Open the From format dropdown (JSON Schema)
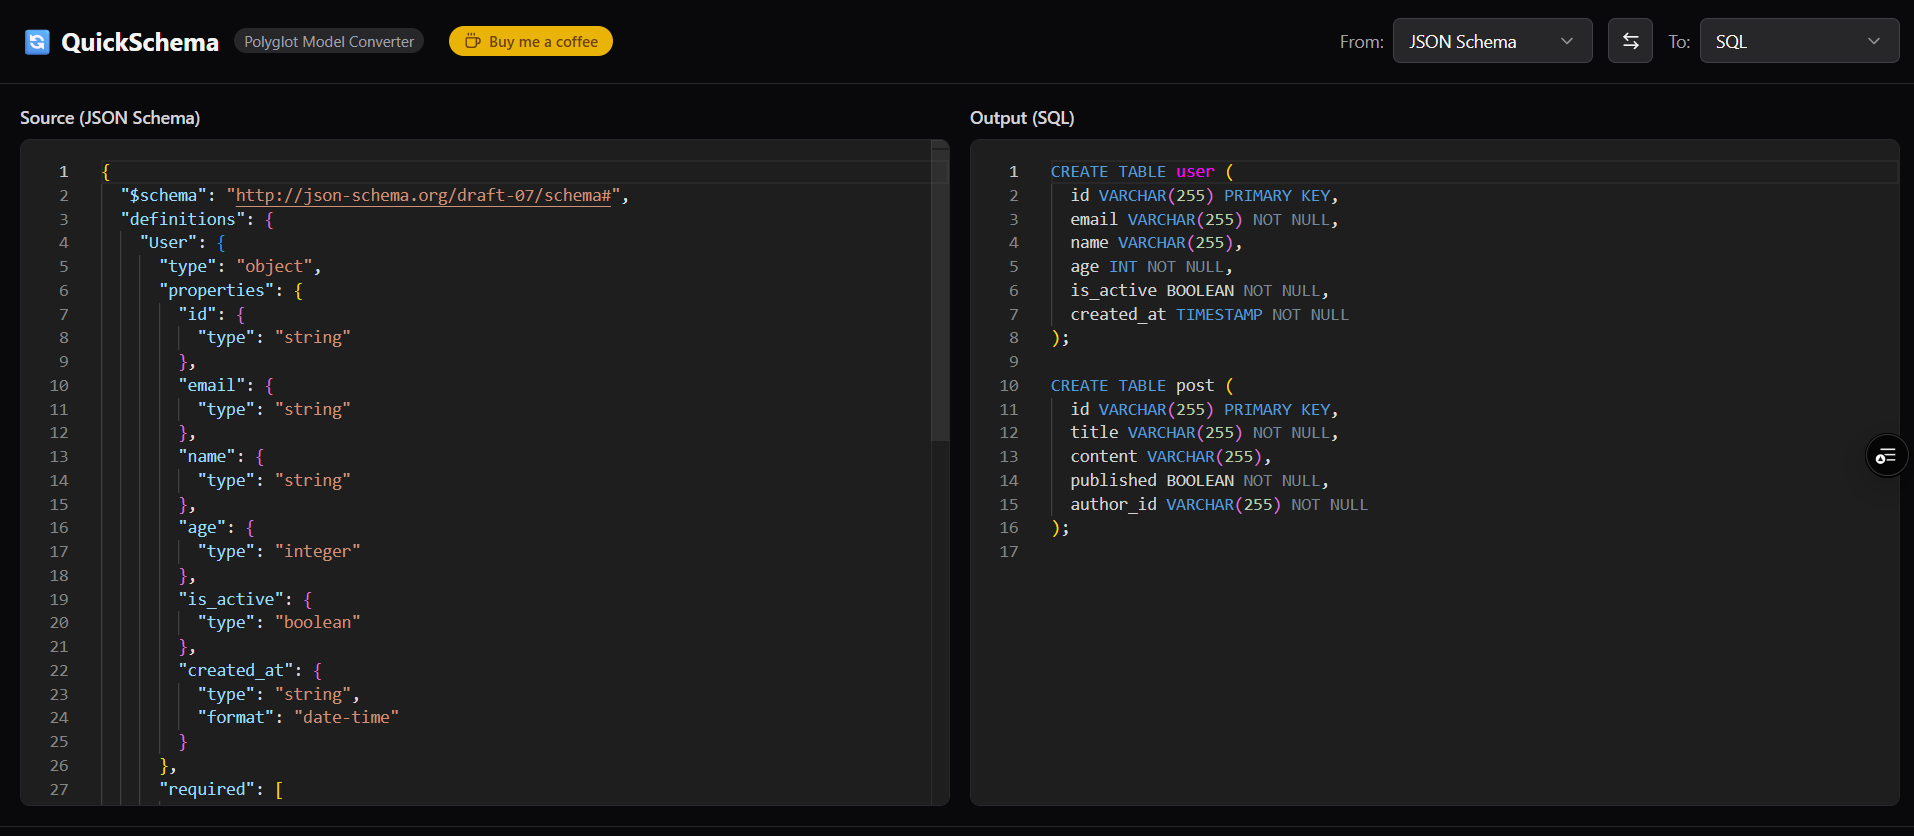 tap(1492, 41)
